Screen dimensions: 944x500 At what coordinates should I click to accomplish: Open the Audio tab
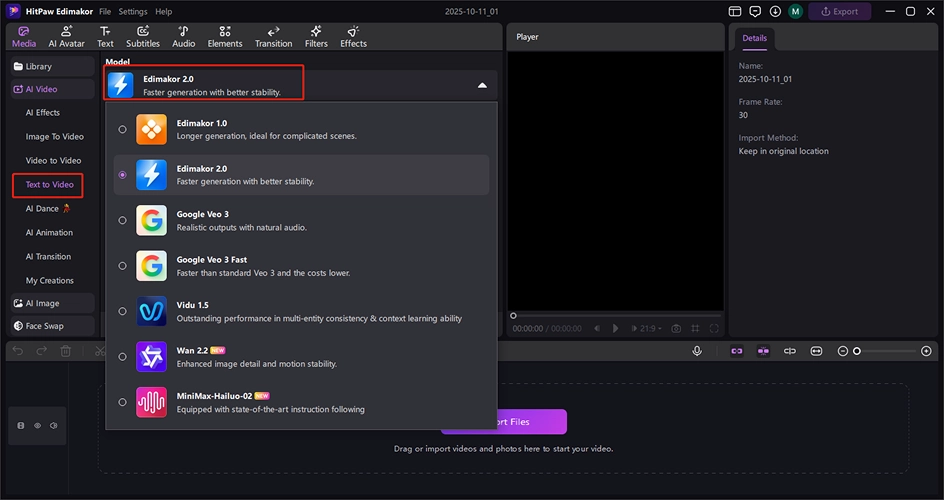(184, 37)
